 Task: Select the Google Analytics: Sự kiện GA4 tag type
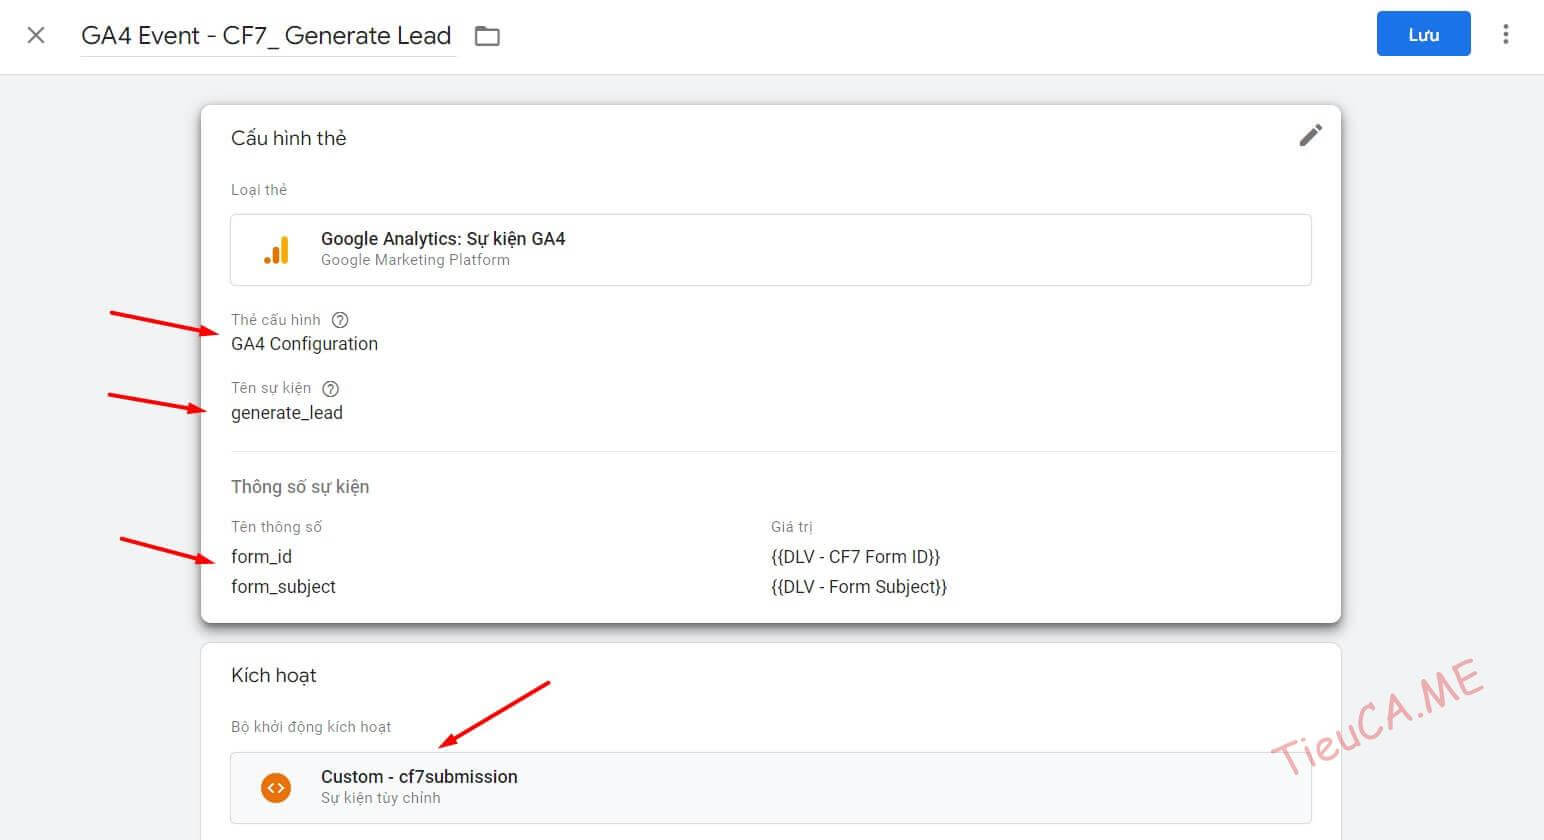[771, 250]
